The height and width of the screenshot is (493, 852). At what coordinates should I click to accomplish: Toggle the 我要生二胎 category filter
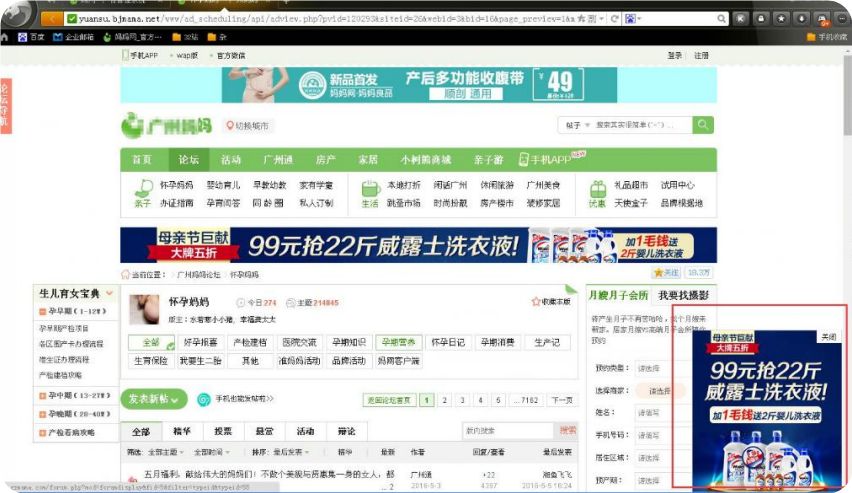(x=201, y=361)
